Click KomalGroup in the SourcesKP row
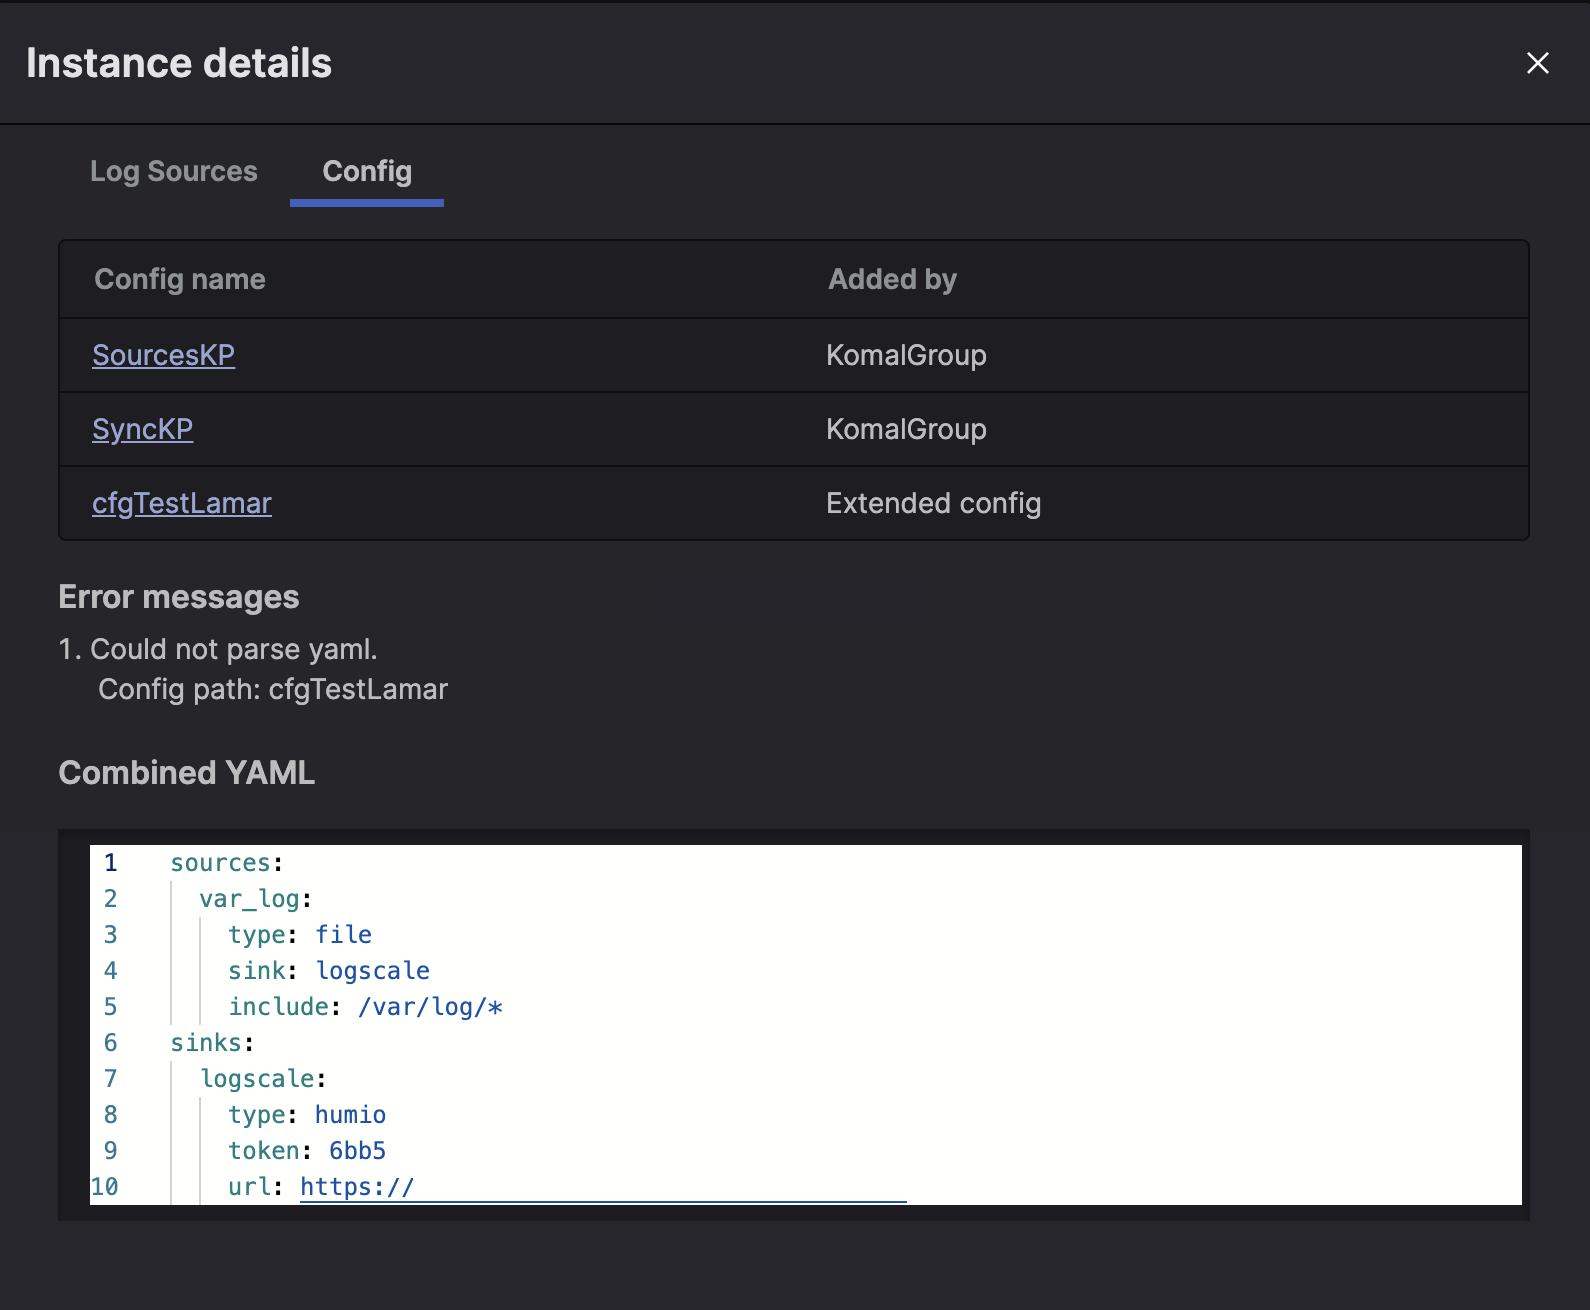 [x=906, y=355]
